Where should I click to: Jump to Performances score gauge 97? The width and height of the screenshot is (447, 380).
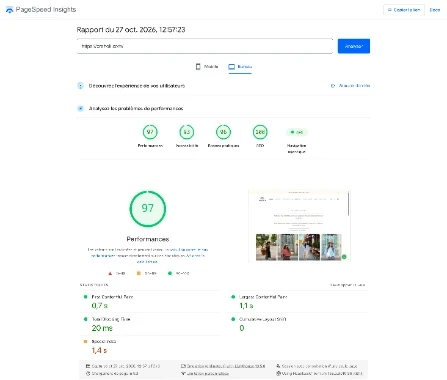[150, 132]
